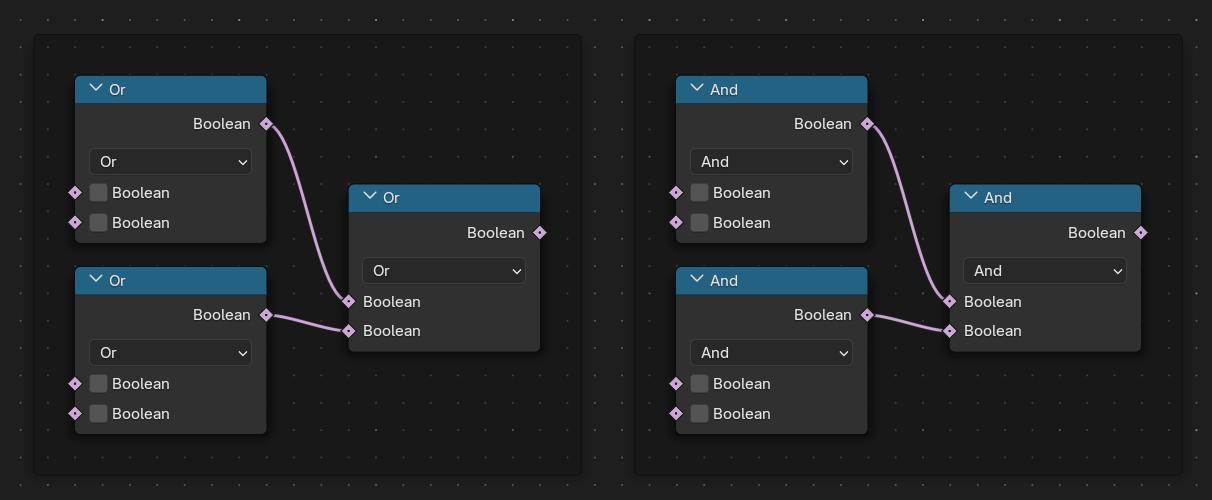Enable the first Boolean checkbox in the upper Or node
1212x500 pixels.
click(98, 193)
